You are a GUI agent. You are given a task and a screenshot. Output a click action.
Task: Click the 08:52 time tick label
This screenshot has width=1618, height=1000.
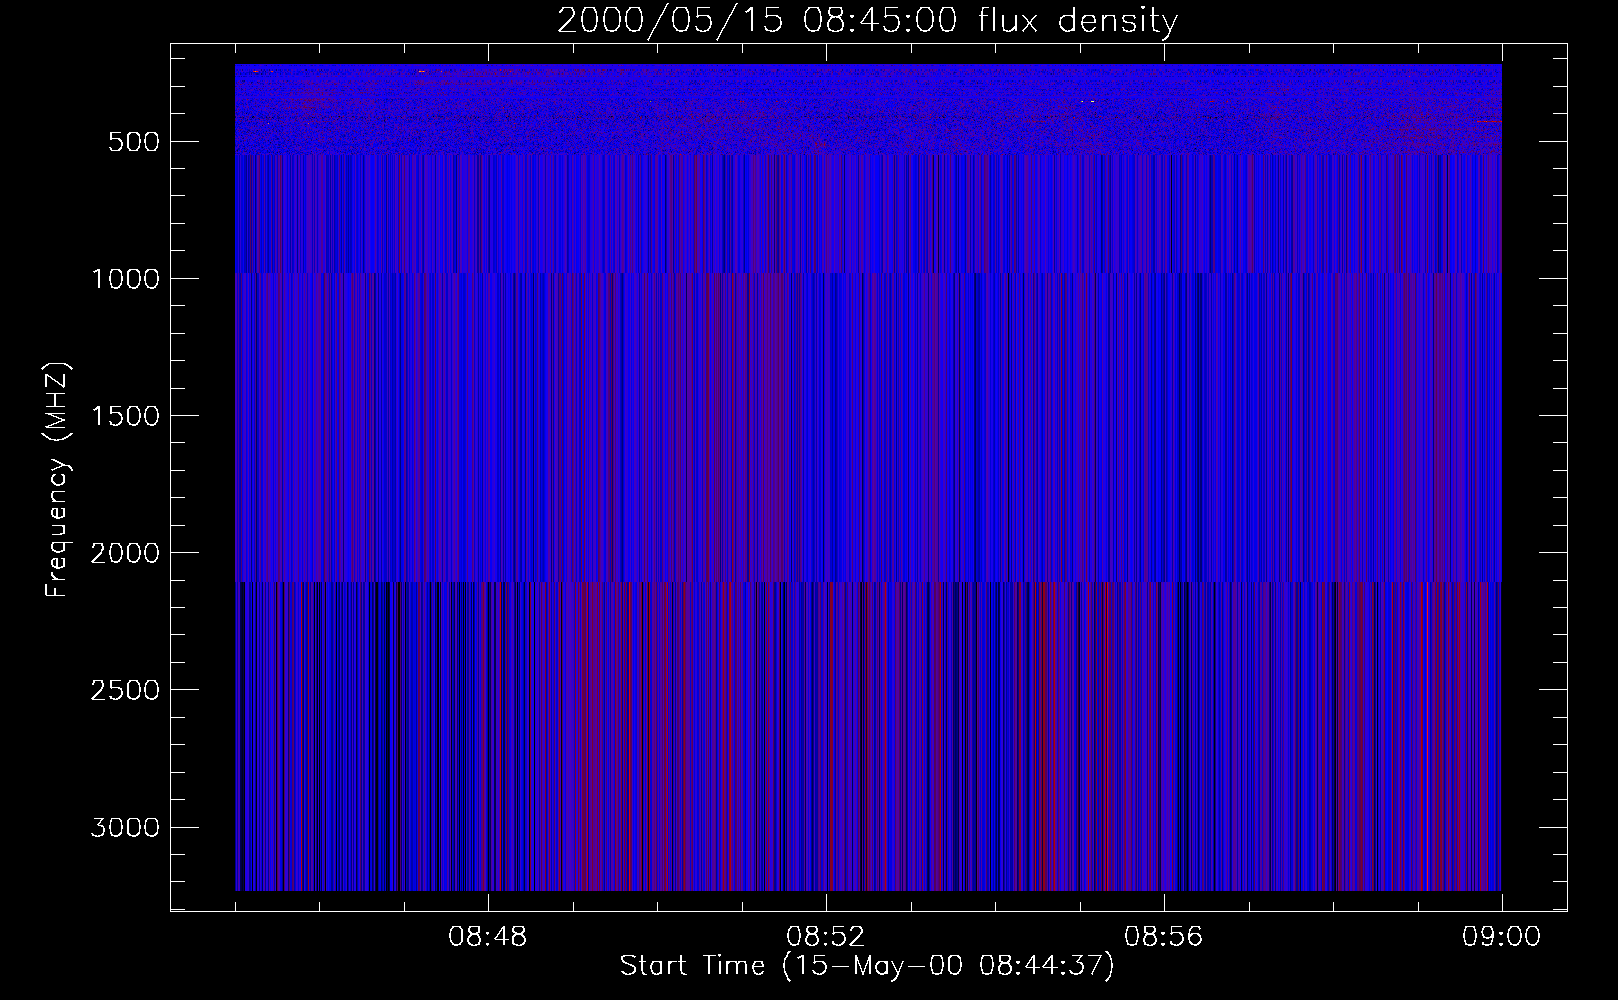coord(826,938)
